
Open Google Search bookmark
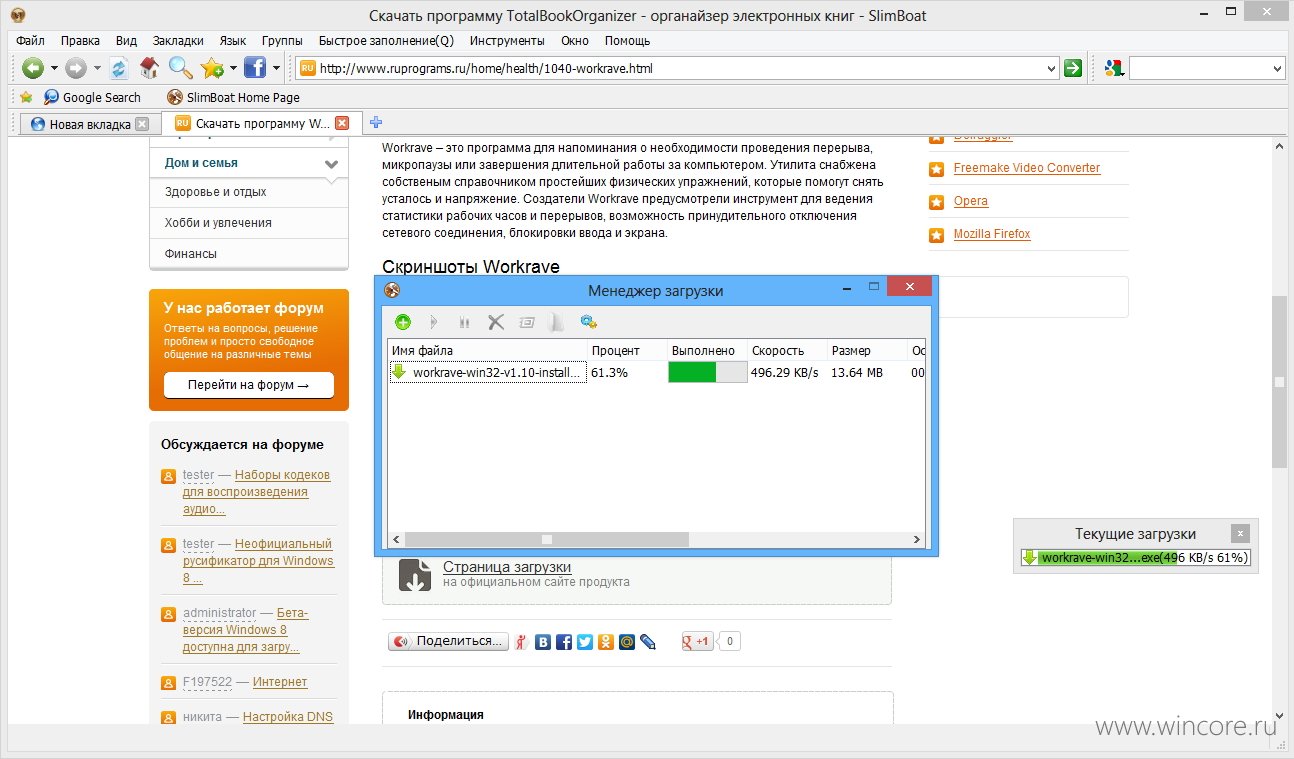pos(92,97)
